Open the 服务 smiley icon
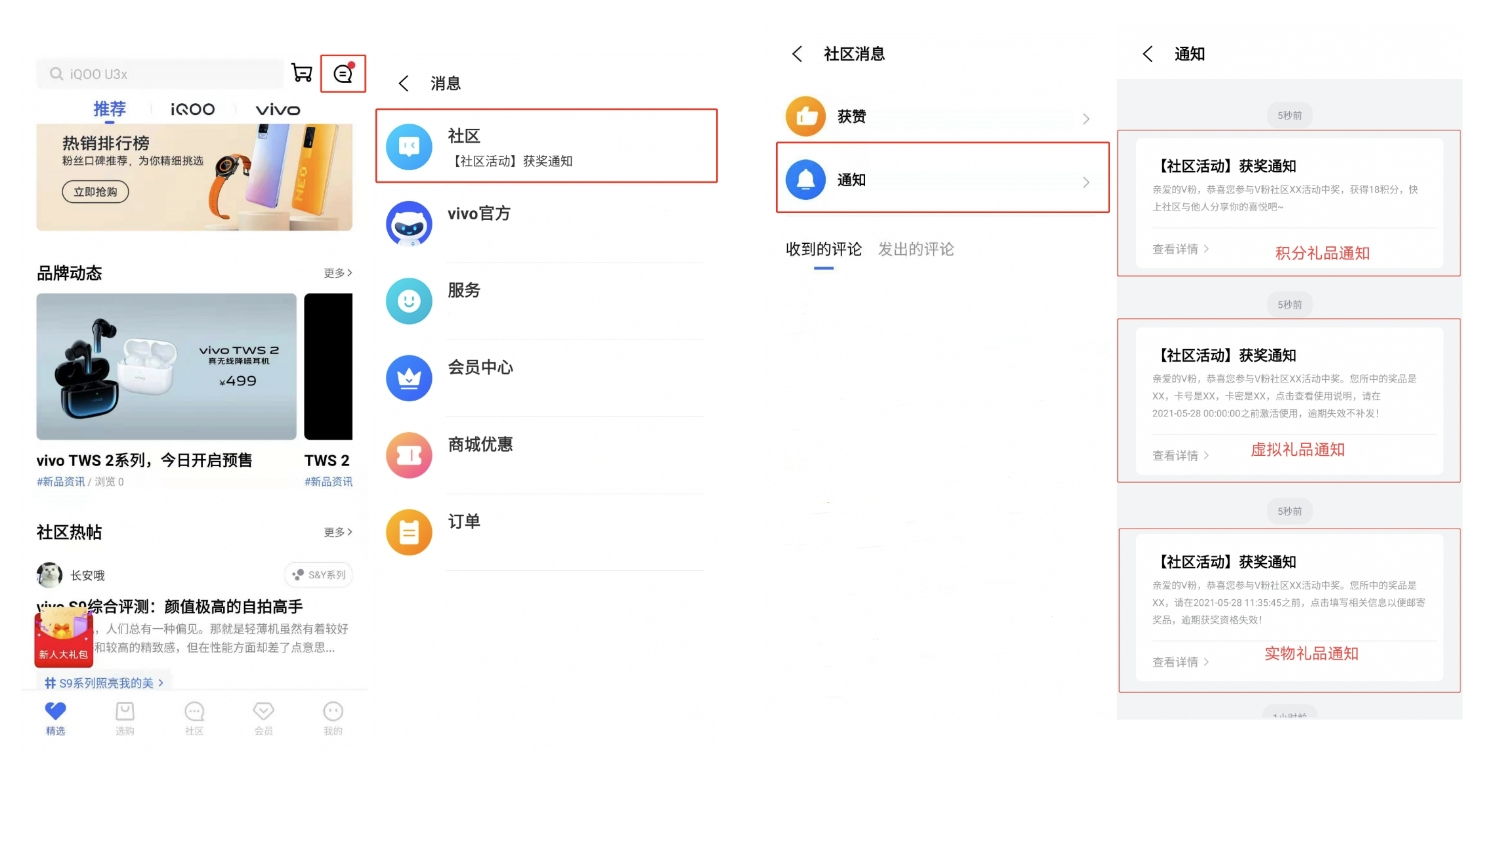The height and width of the screenshot is (843, 1500). (x=409, y=301)
